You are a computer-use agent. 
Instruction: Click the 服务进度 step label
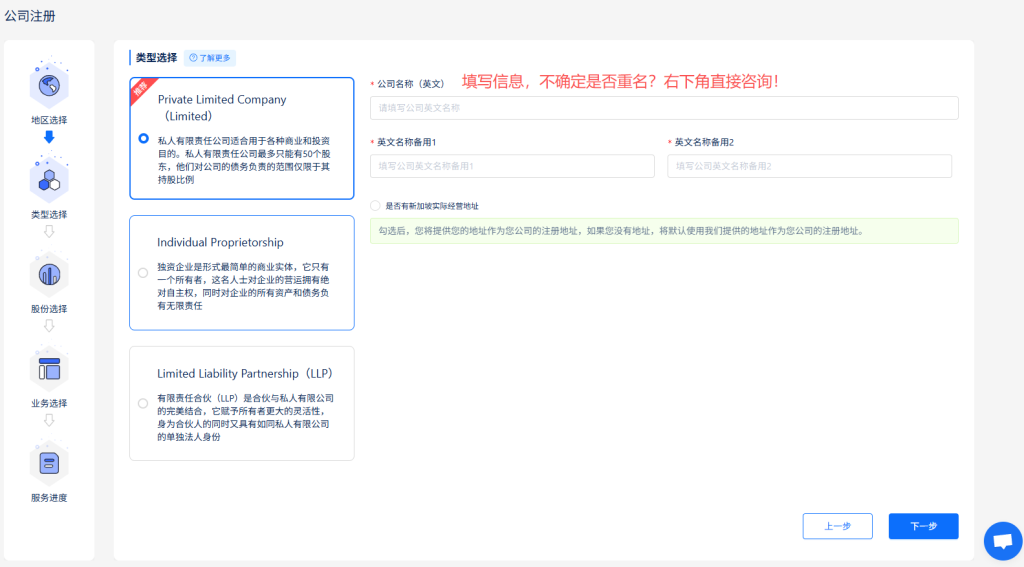click(49, 498)
